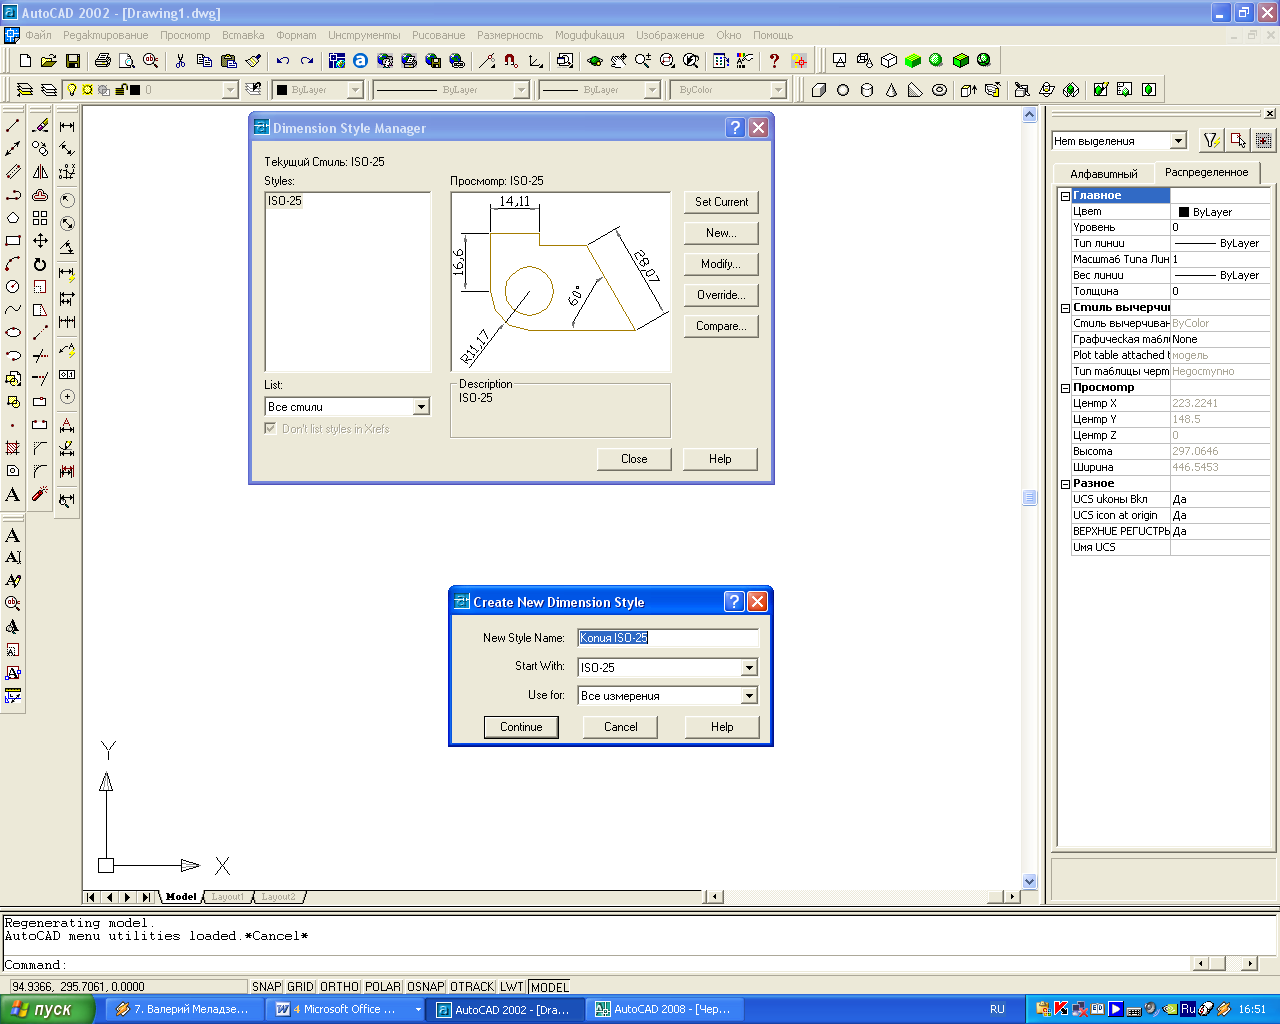Click the Undo arrow icon

click(x=283, y=61)
